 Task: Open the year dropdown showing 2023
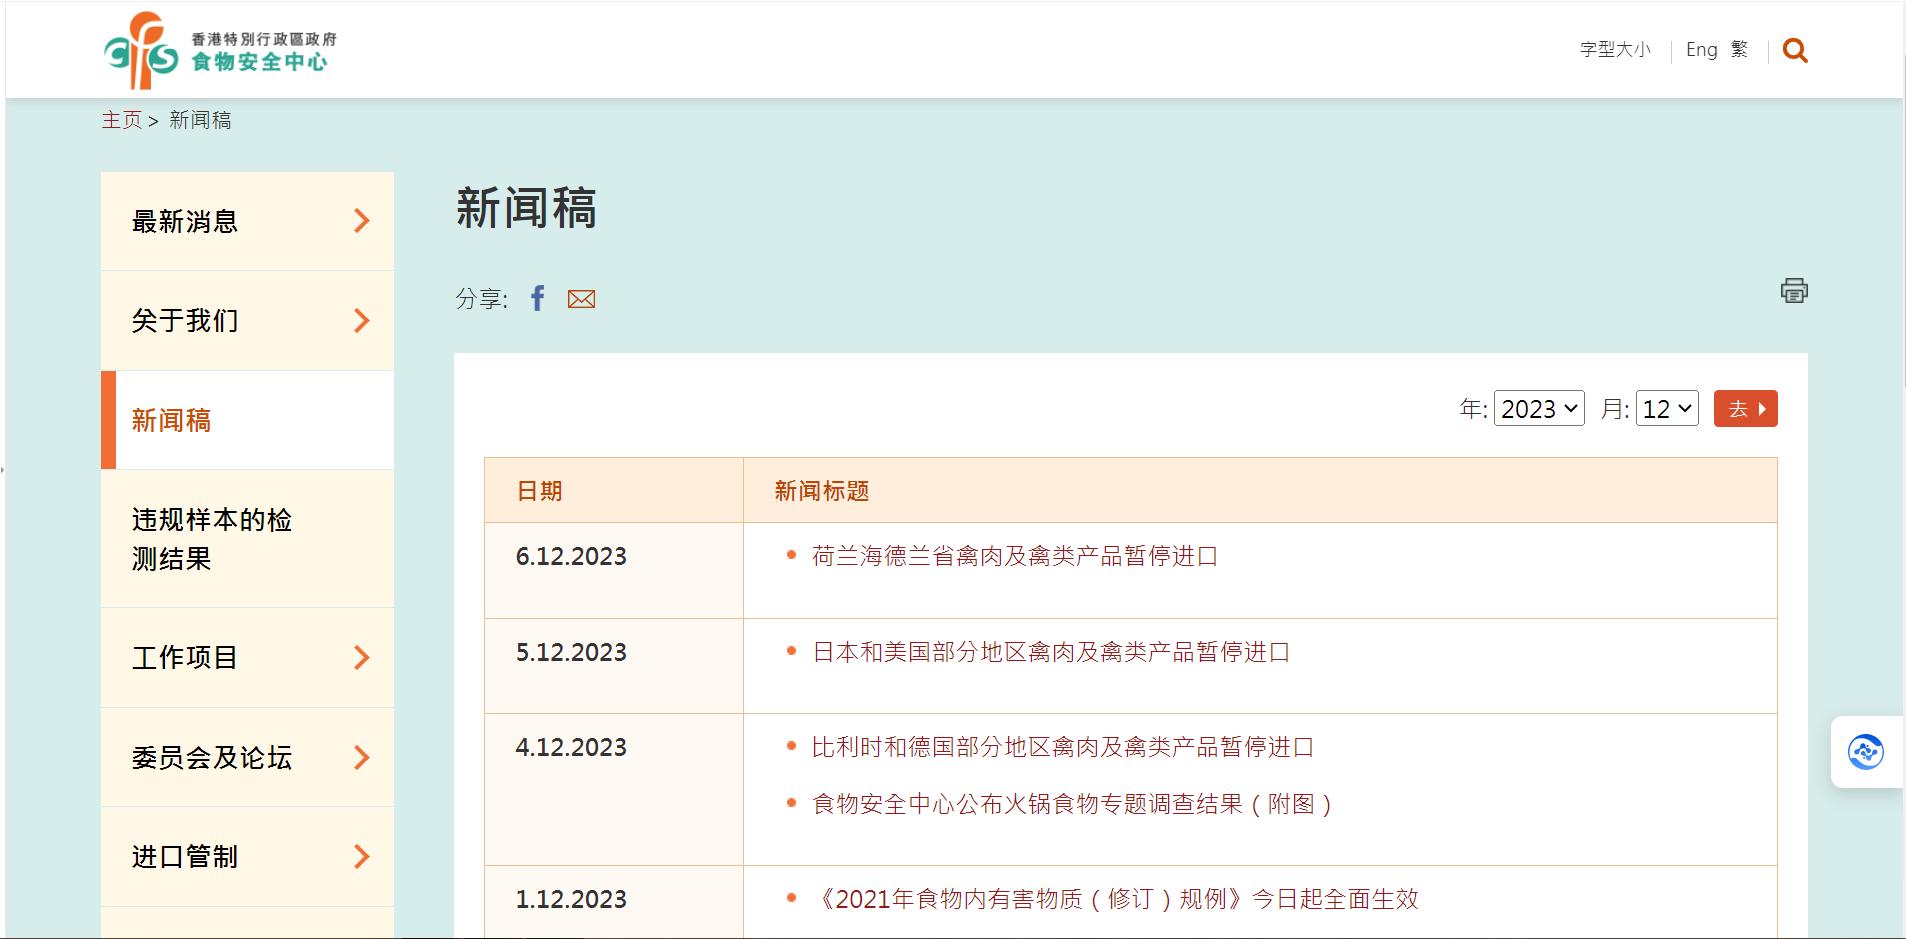coord(1539,408)
